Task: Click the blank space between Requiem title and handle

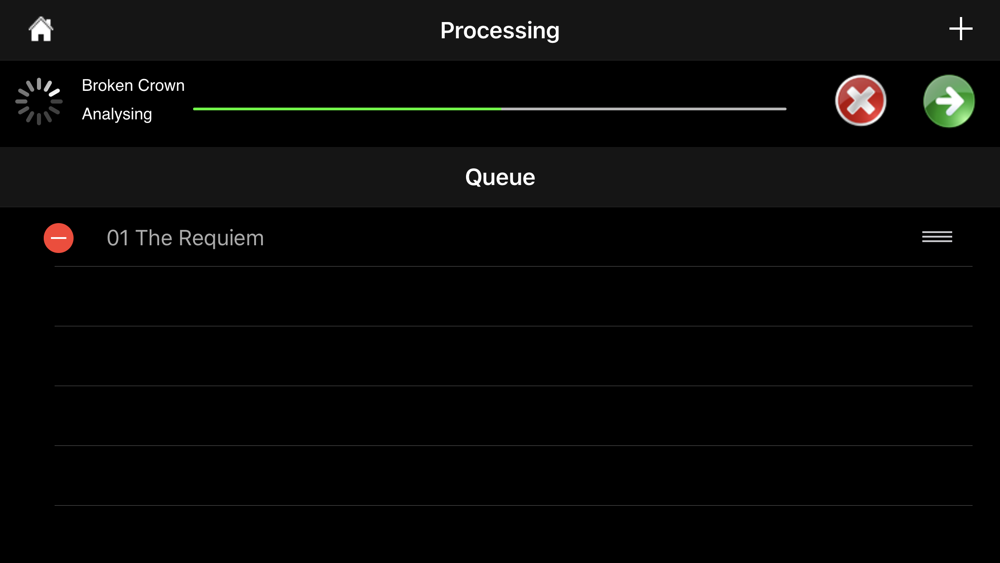Action: 592,238
